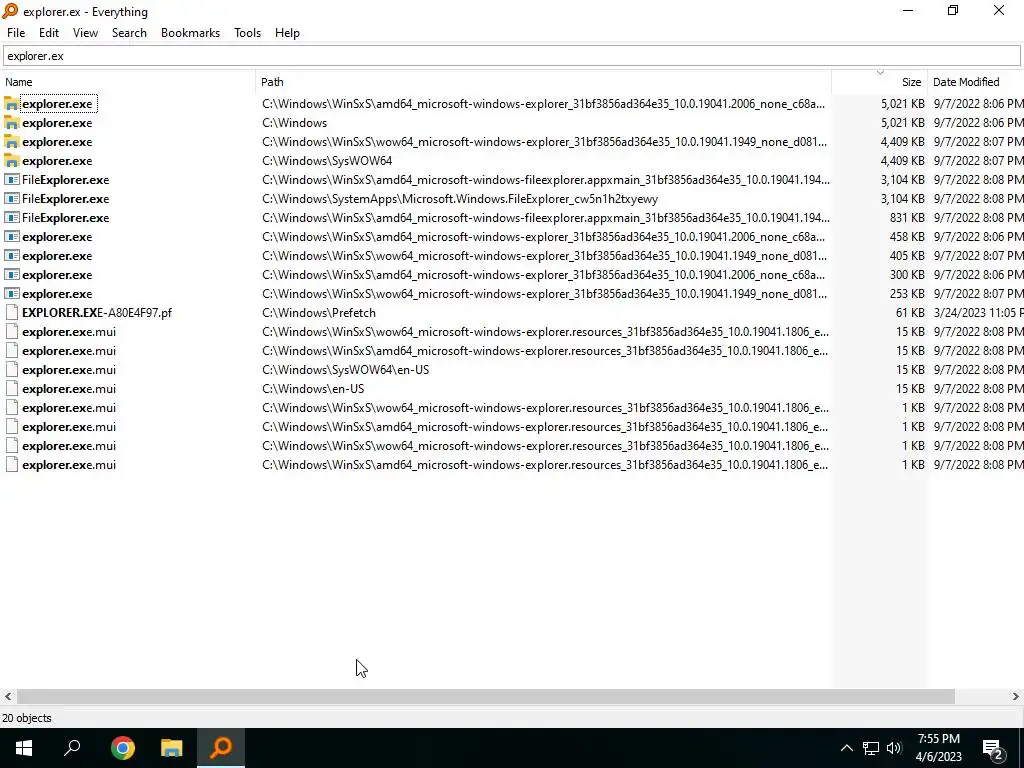The width and height of the screenshot is (1024, 768).
Task: Click the 20 objects status bar text
Action: pos(27,718)
